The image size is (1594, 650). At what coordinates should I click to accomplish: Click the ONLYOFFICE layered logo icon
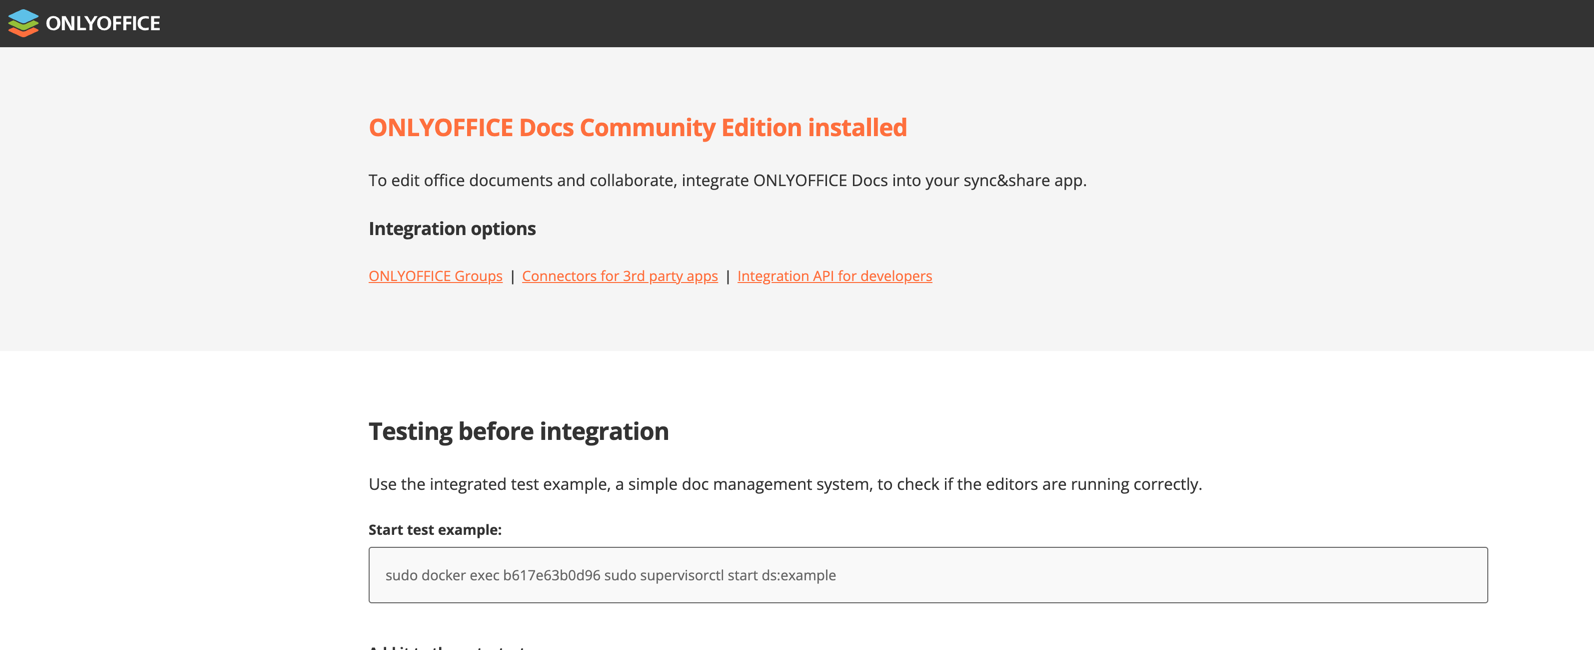(23, 23)
